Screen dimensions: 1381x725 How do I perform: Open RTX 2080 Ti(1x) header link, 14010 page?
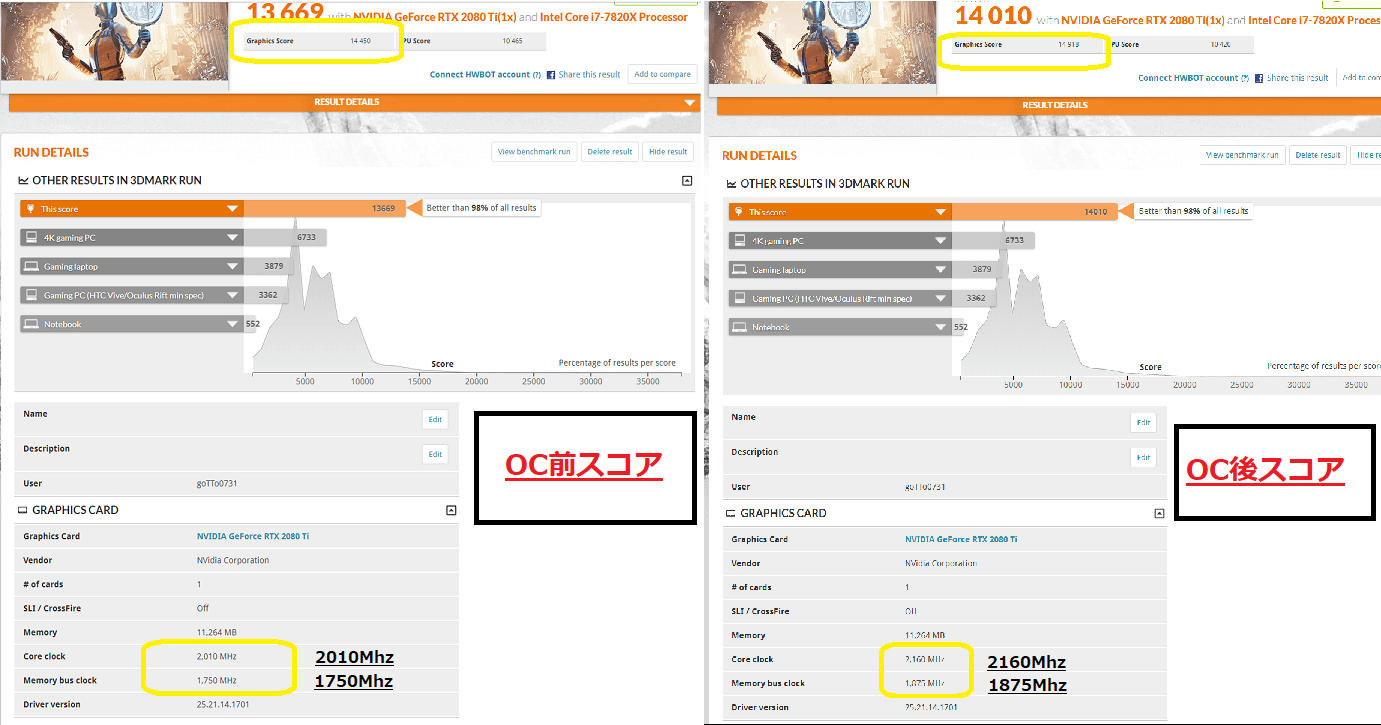click(x=1145, y=20)
